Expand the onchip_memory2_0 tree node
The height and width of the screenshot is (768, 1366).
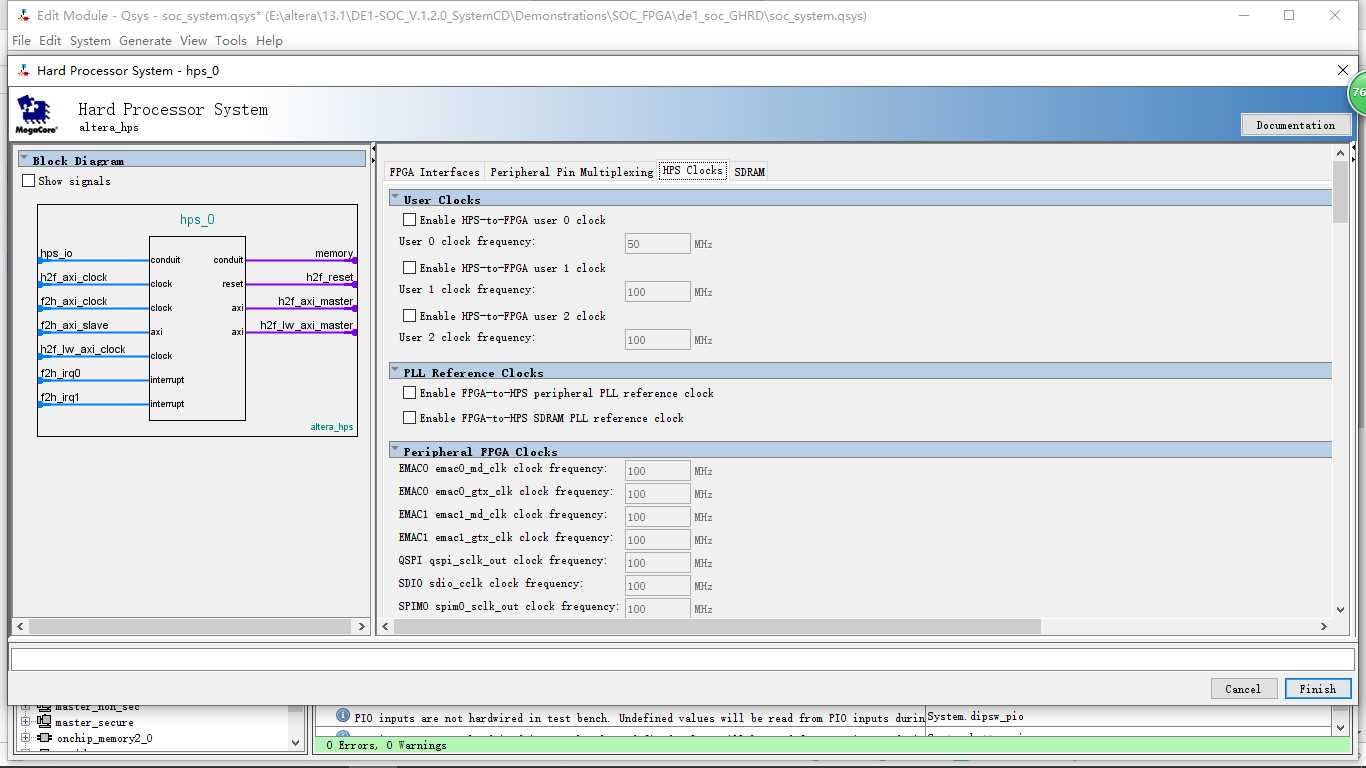pyautogui.click(x=26, y=738)
